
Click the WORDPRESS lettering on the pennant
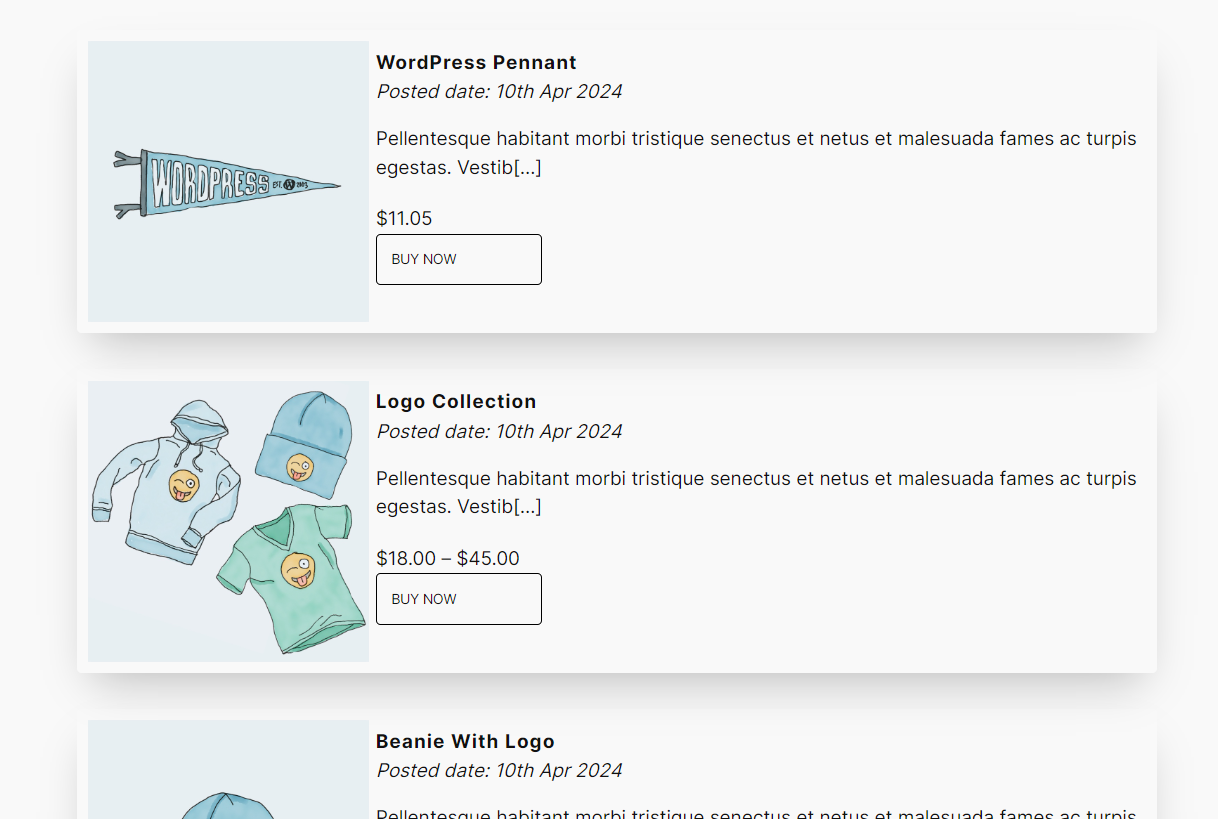coord(210,181)
